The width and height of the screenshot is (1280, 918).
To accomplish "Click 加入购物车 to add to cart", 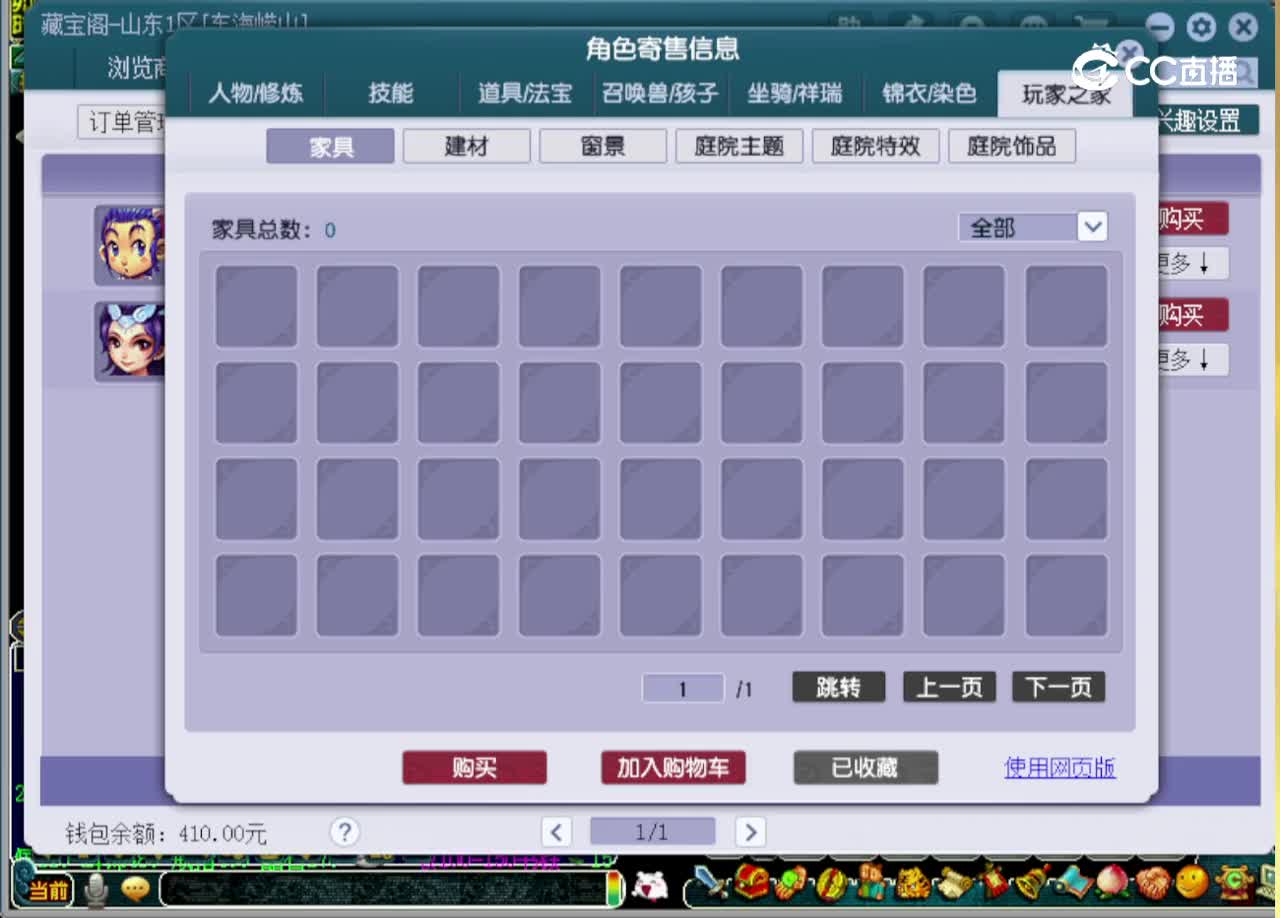I will click(x=673, y=768).
